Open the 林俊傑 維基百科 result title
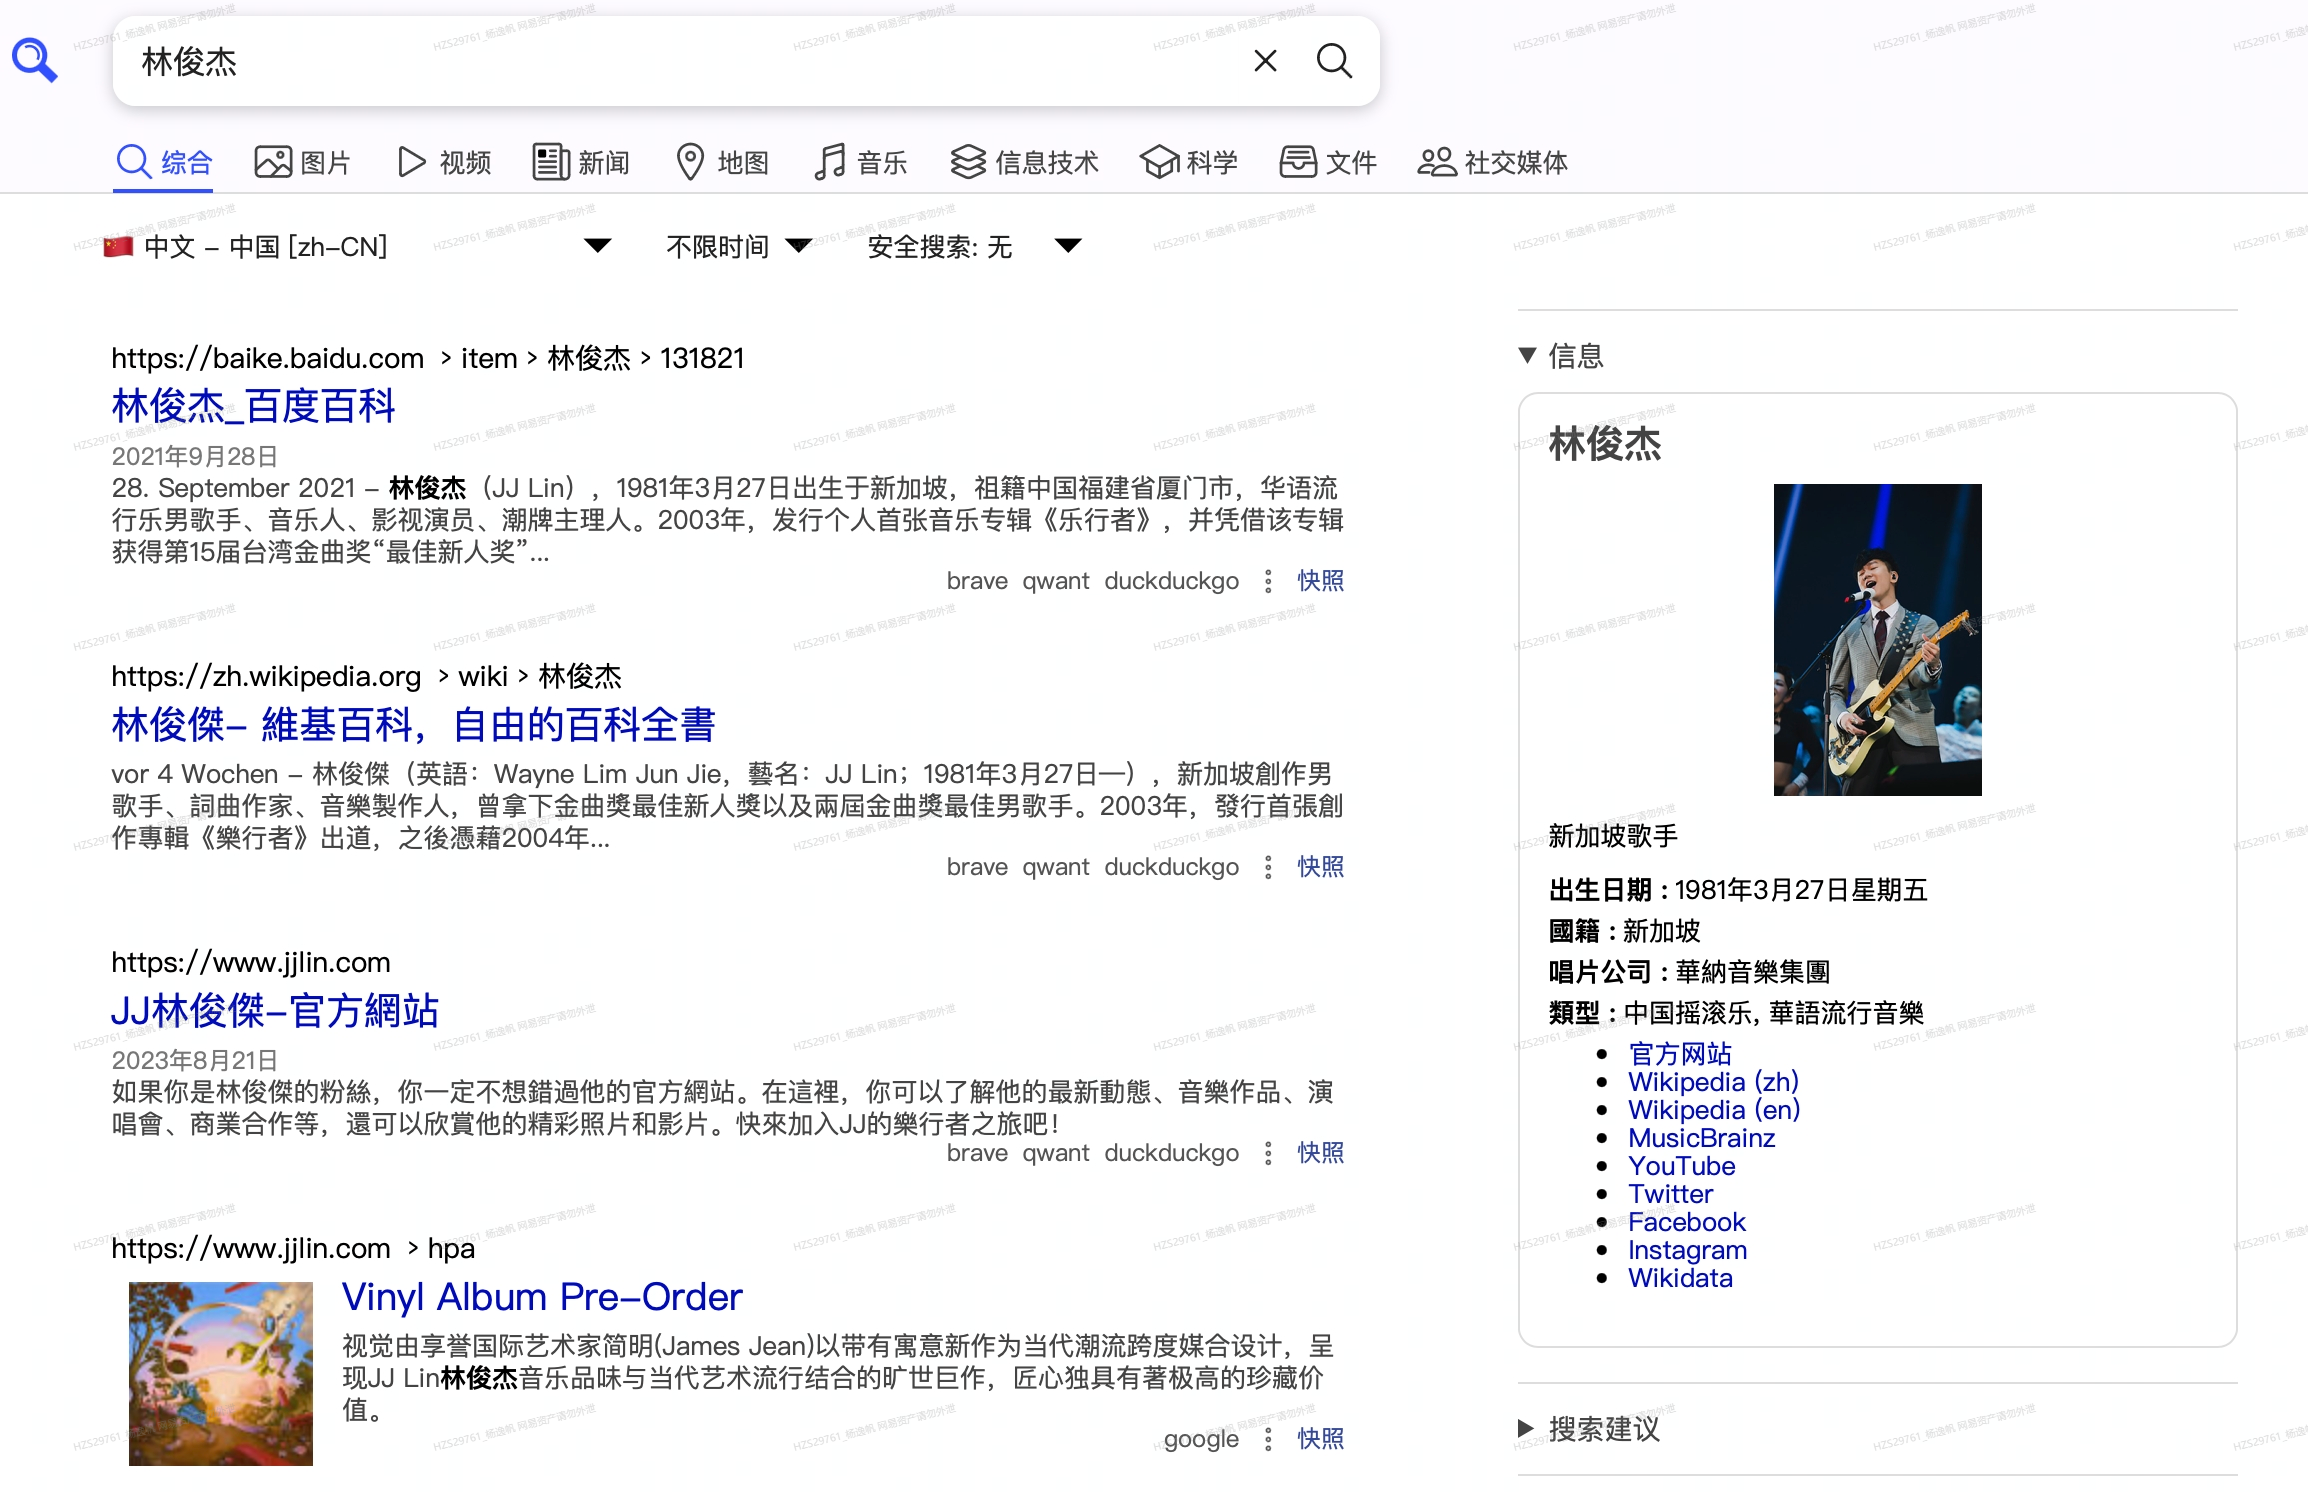Image resolution: width=2308 pixels, height=1492 pixels. point(413,725)
